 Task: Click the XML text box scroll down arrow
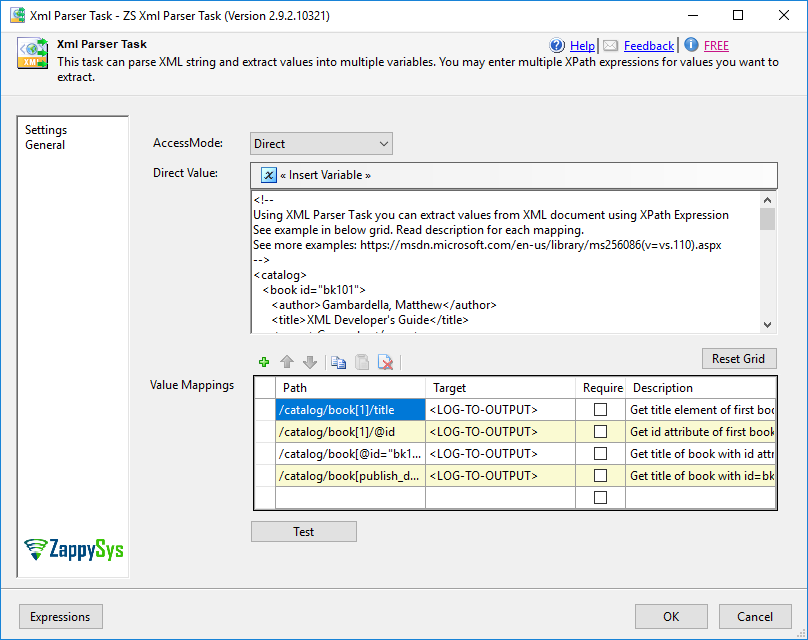[x=767, y=325]
